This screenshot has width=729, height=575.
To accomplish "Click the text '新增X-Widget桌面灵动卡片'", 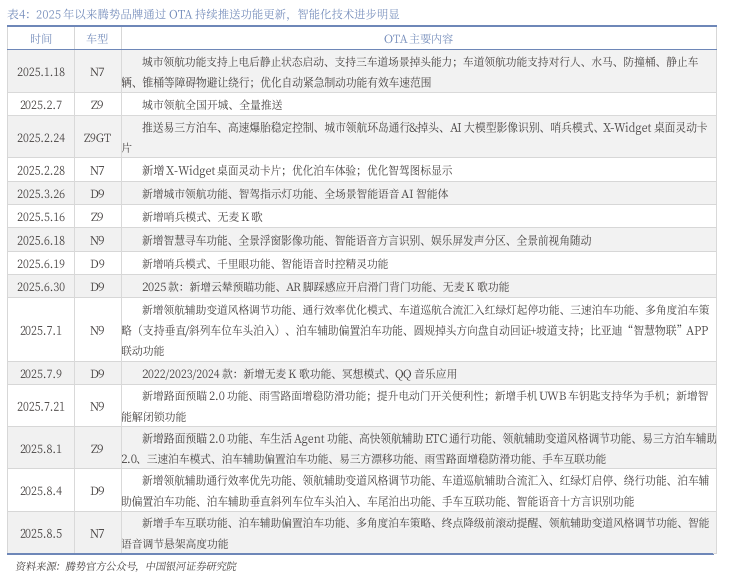I will 212,171.
